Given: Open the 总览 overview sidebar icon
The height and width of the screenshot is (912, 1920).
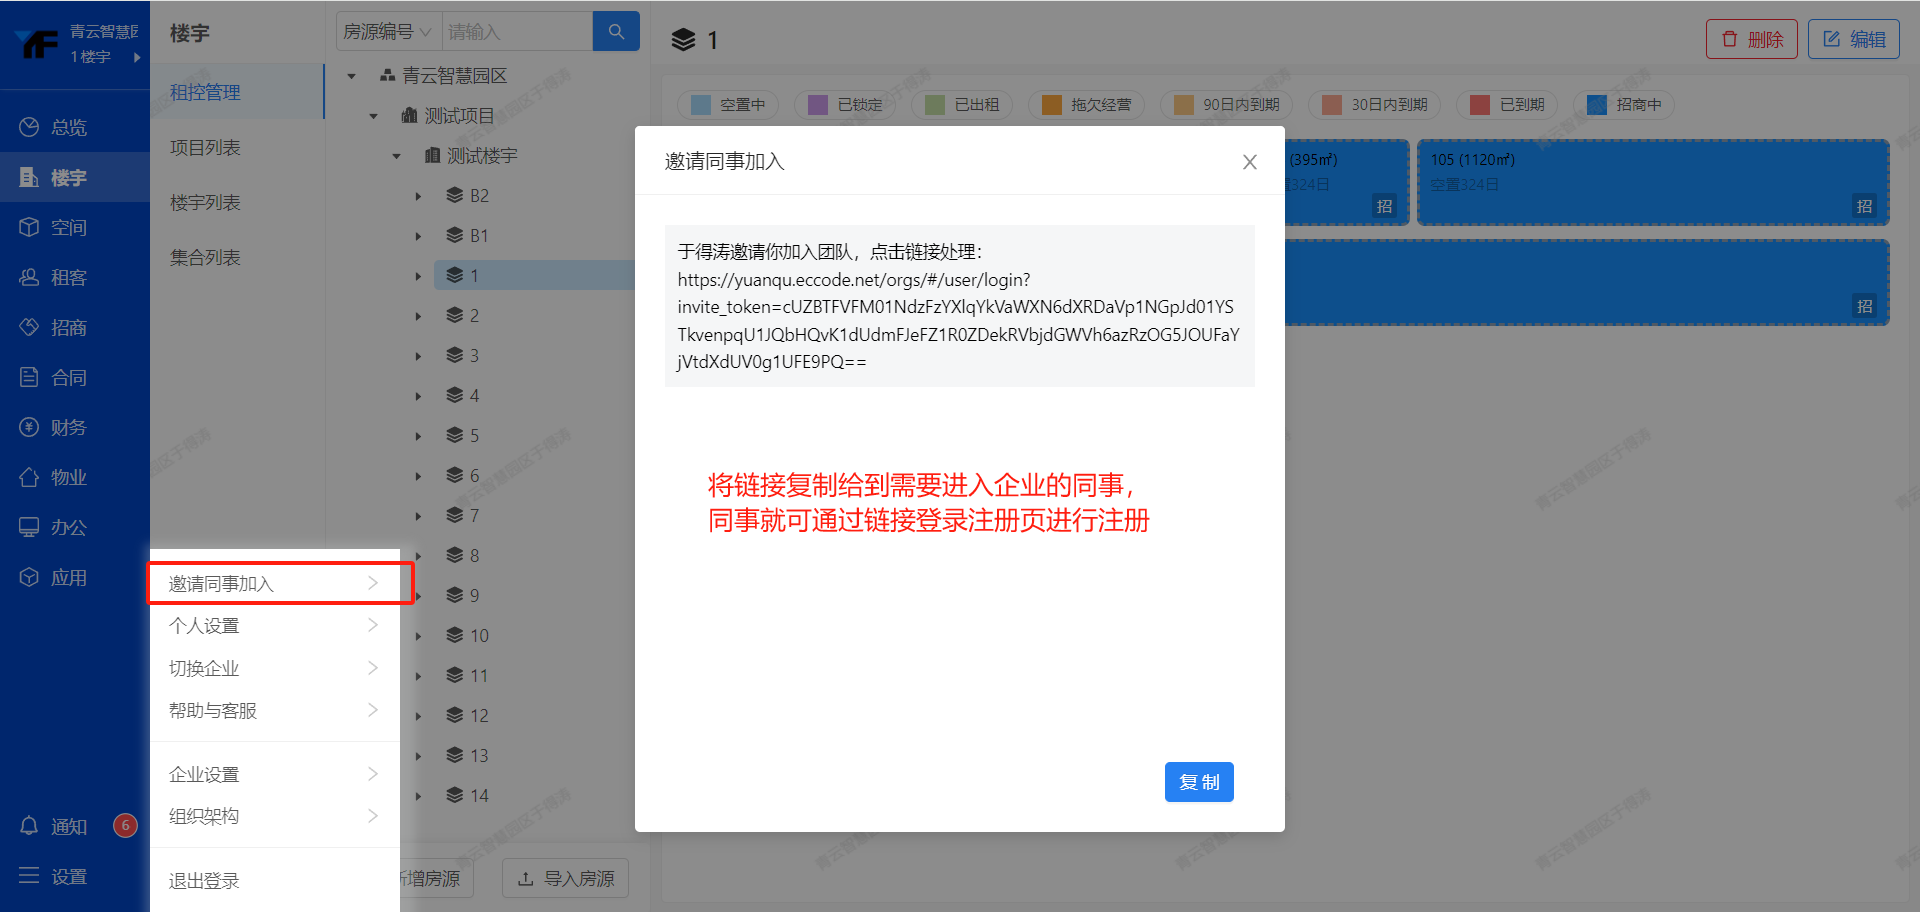Looking at the screenshot, I should (x=30, y=127).
